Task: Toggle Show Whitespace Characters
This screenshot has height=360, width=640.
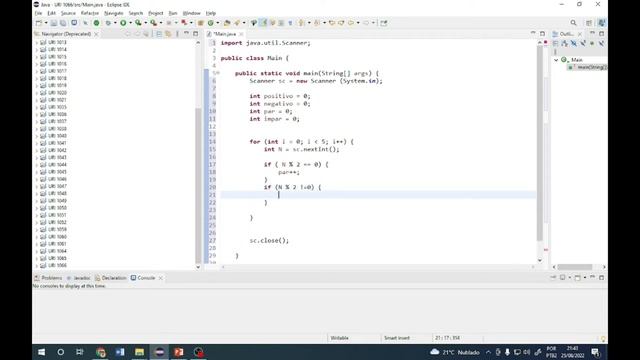Action: [290, 23]
